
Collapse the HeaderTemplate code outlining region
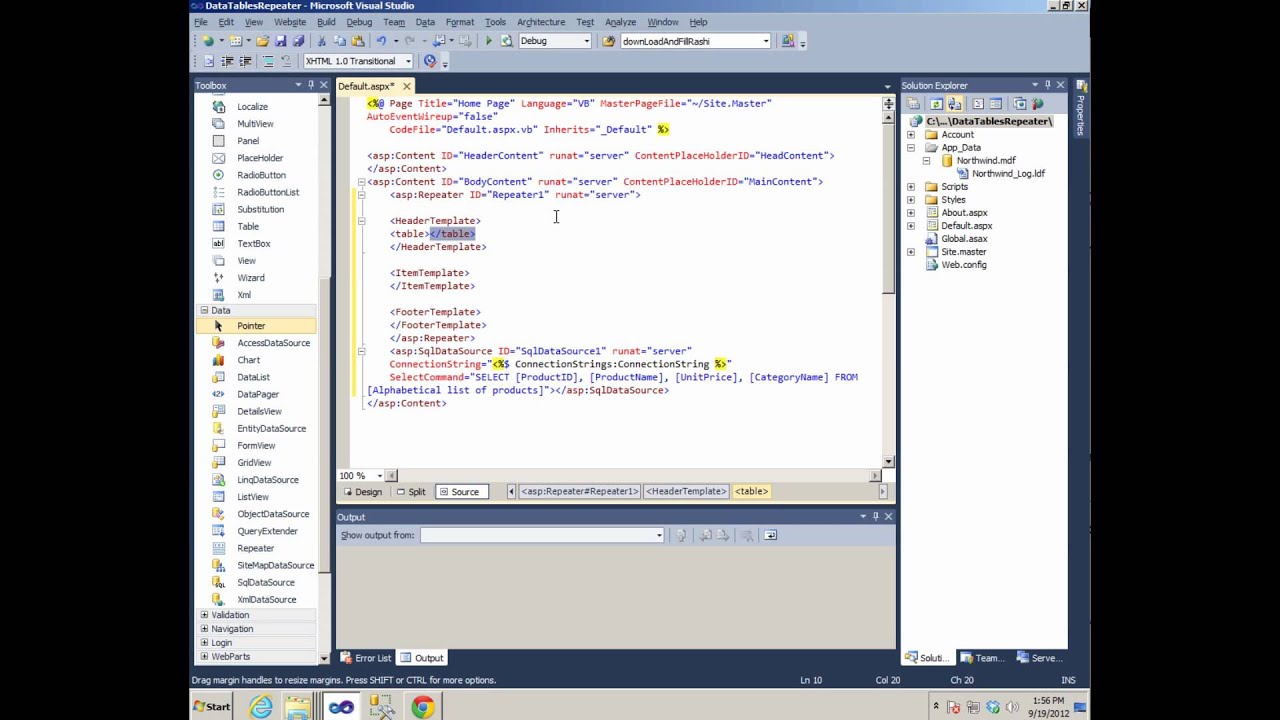tap(362, 221)
